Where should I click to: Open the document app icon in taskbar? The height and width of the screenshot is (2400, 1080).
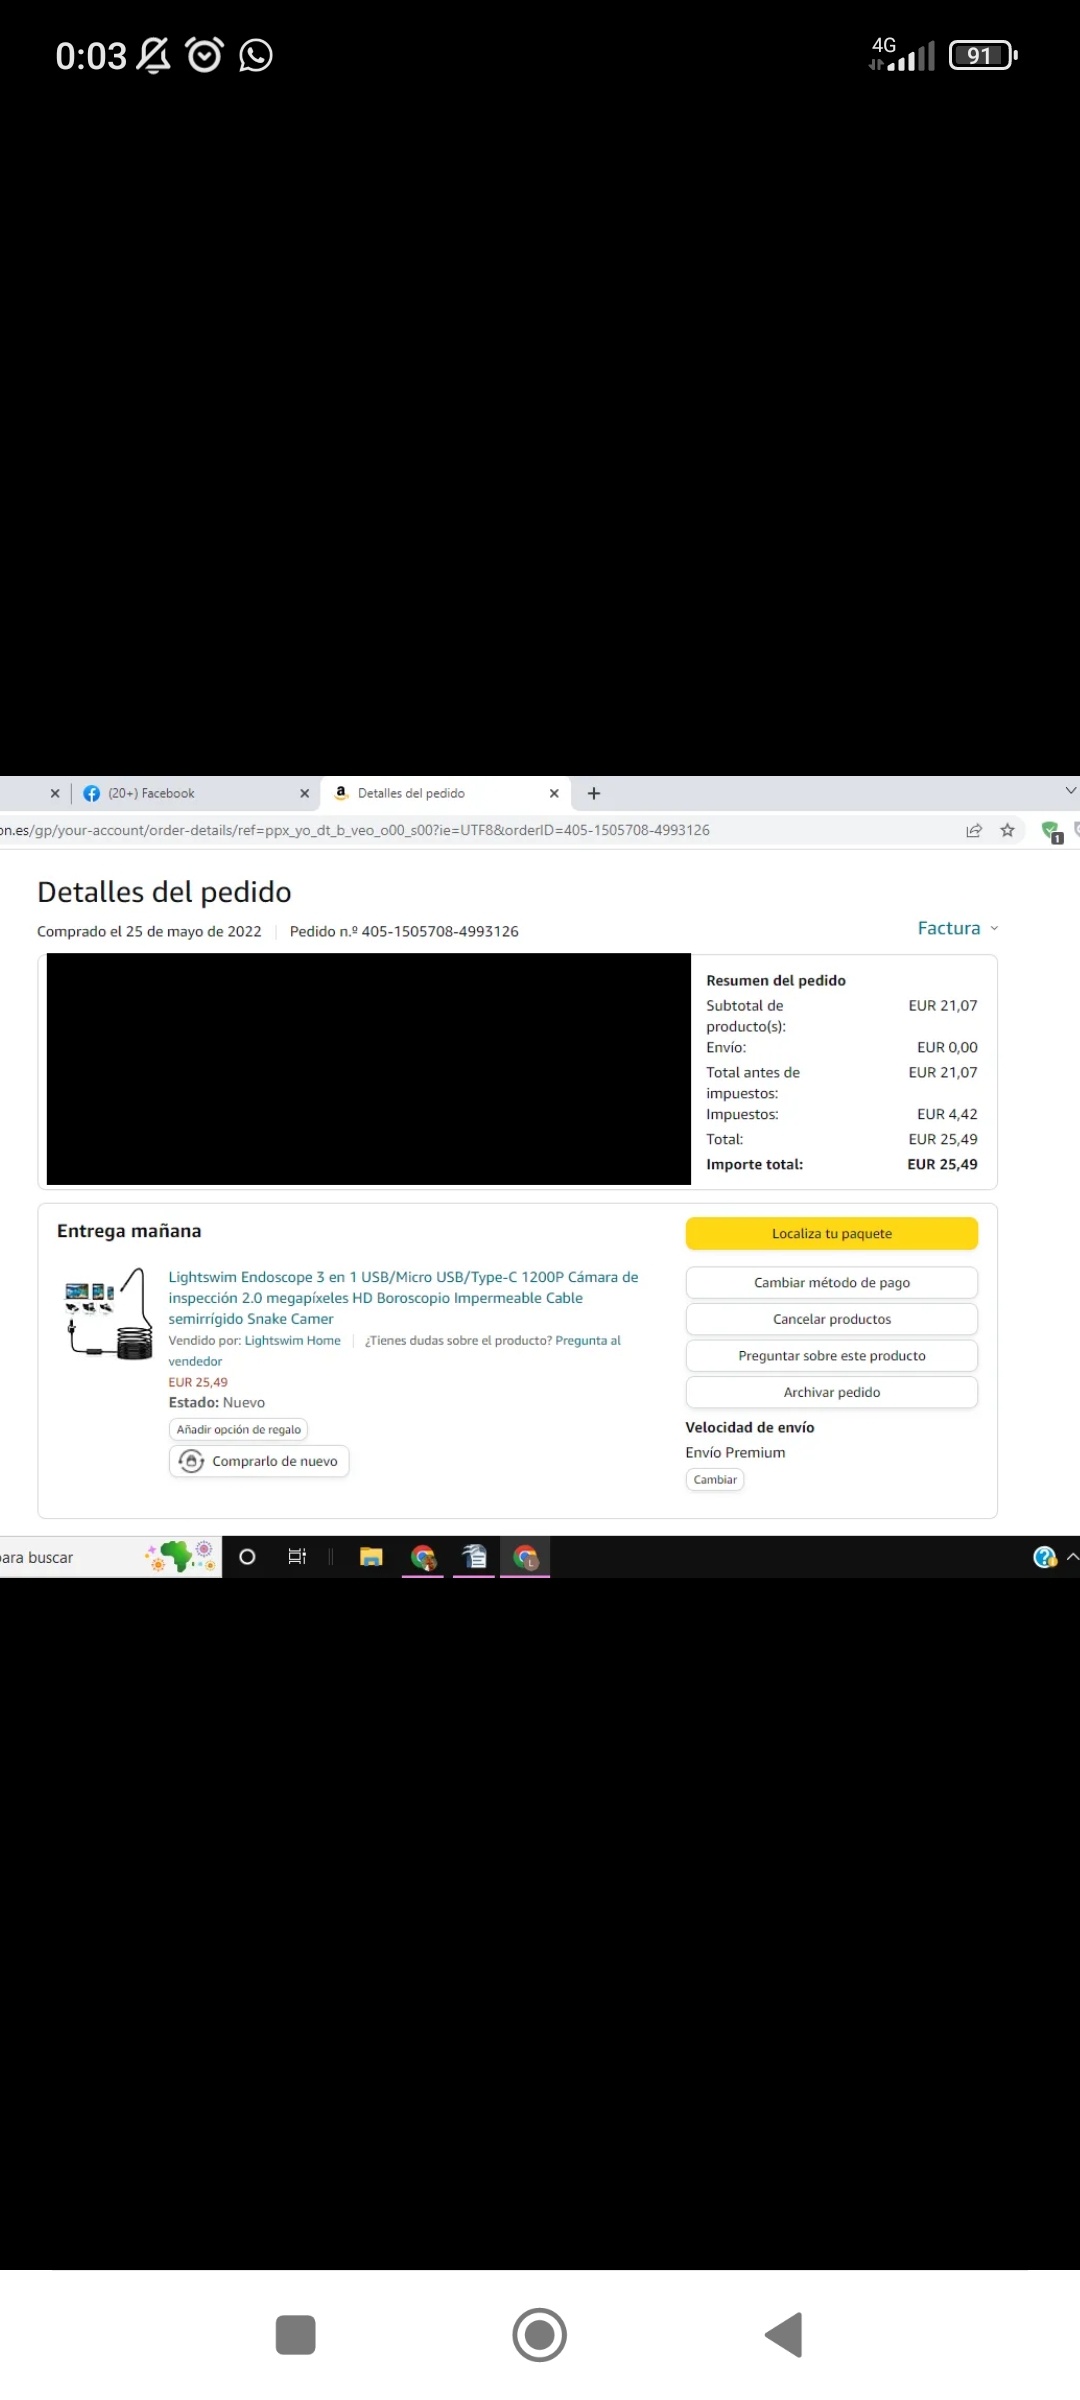click(x=475, y=1557)
